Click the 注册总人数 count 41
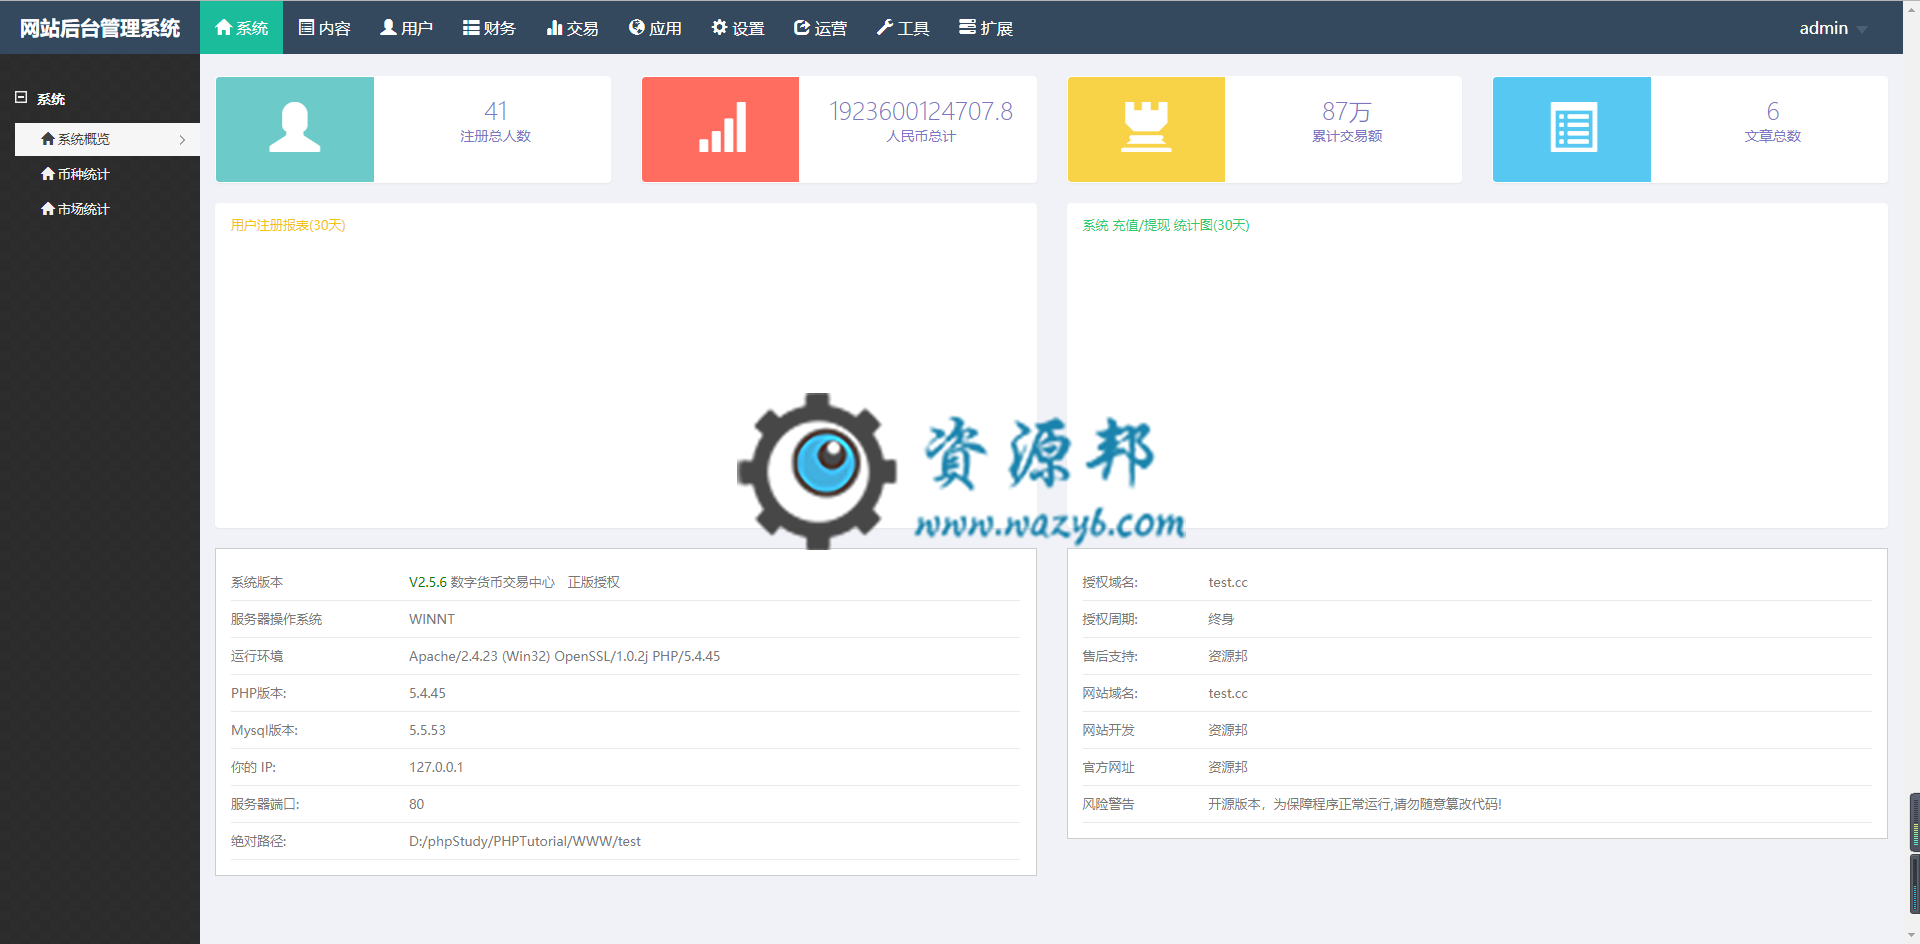This screenshot has height=944, width=1920. [x=495, y=111]
